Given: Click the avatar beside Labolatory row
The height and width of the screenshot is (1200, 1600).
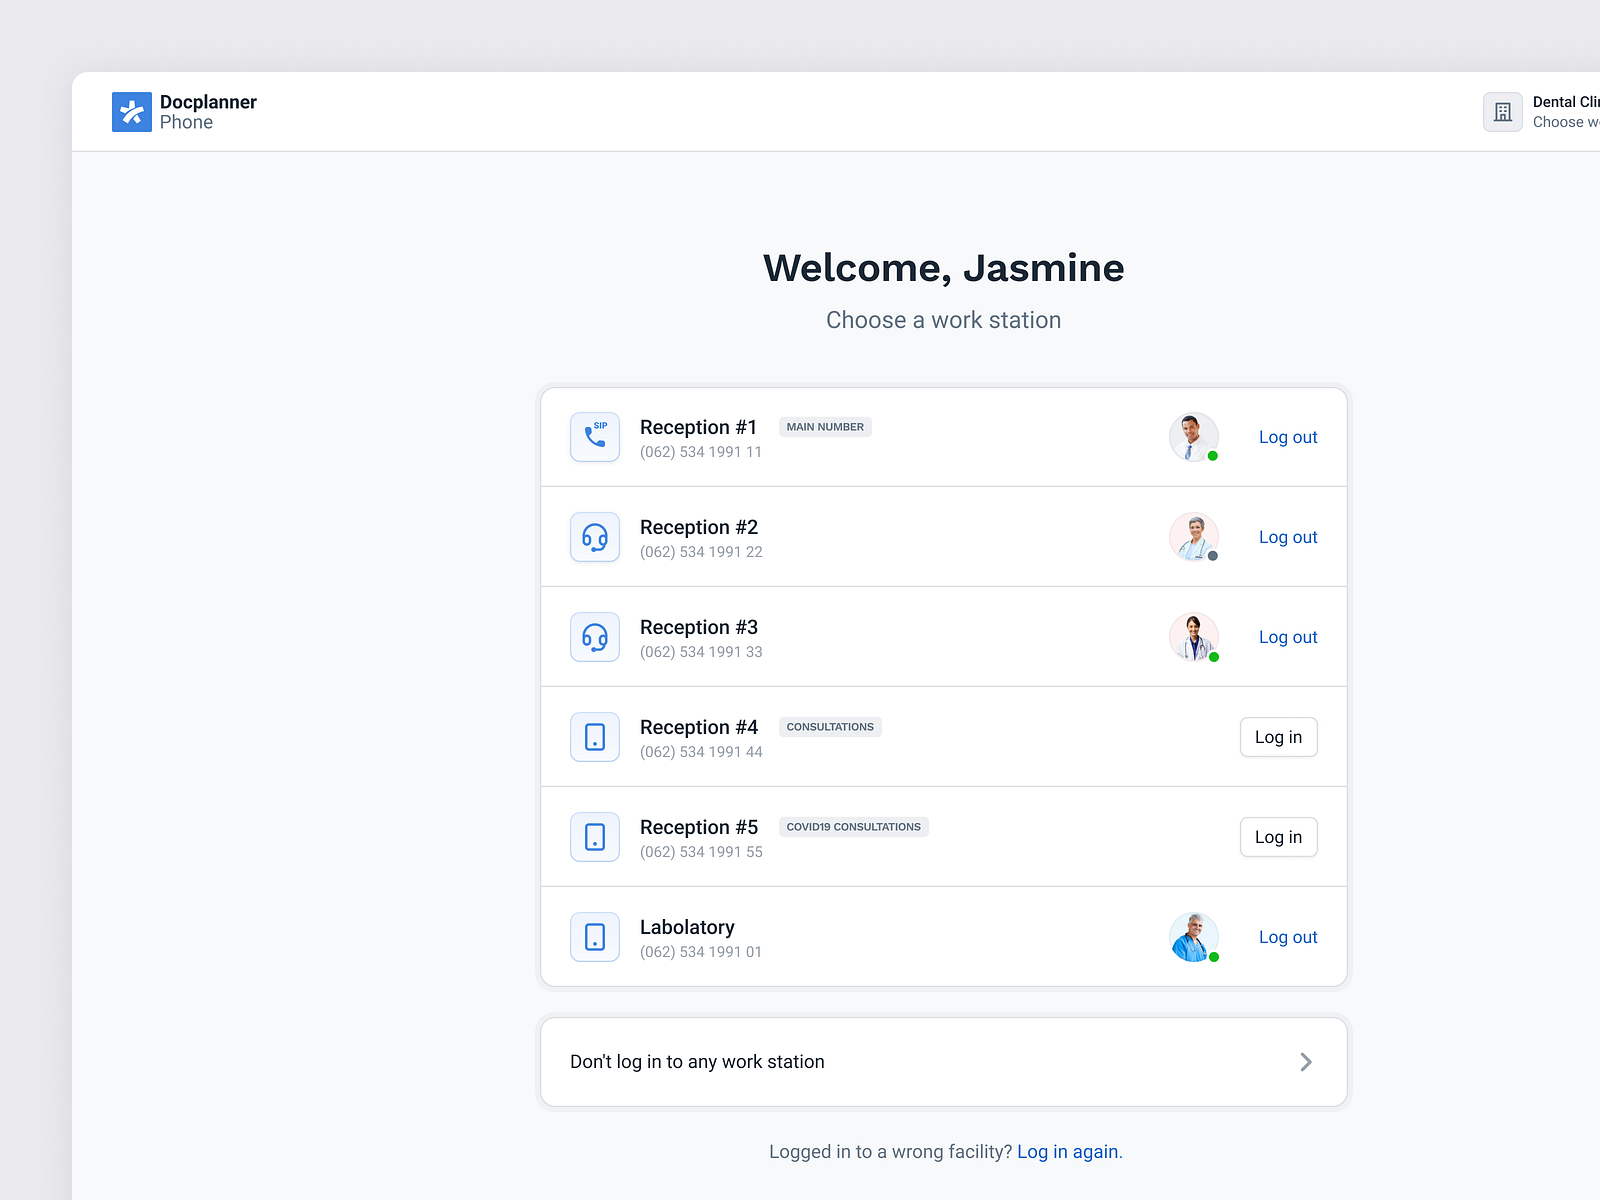Looking at the screenshot, I should 1193,937.
